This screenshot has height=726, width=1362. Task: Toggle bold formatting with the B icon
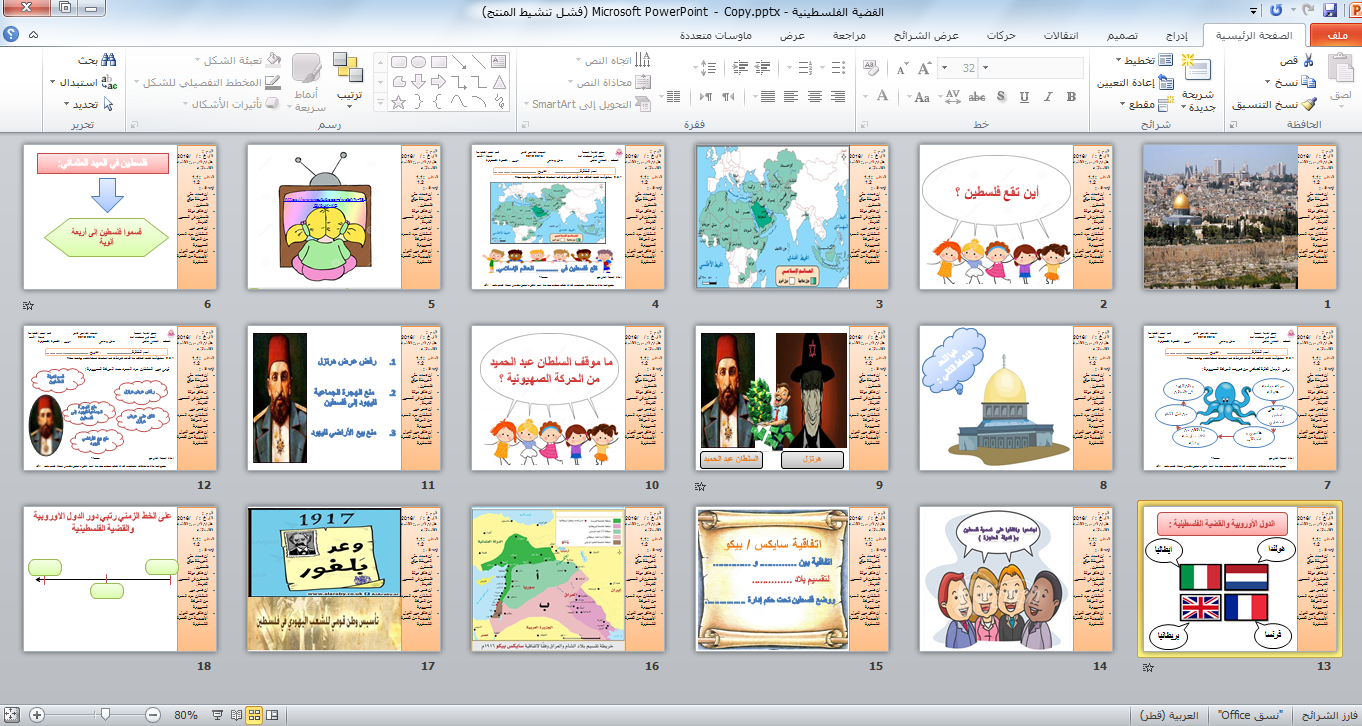point(1071,97)
